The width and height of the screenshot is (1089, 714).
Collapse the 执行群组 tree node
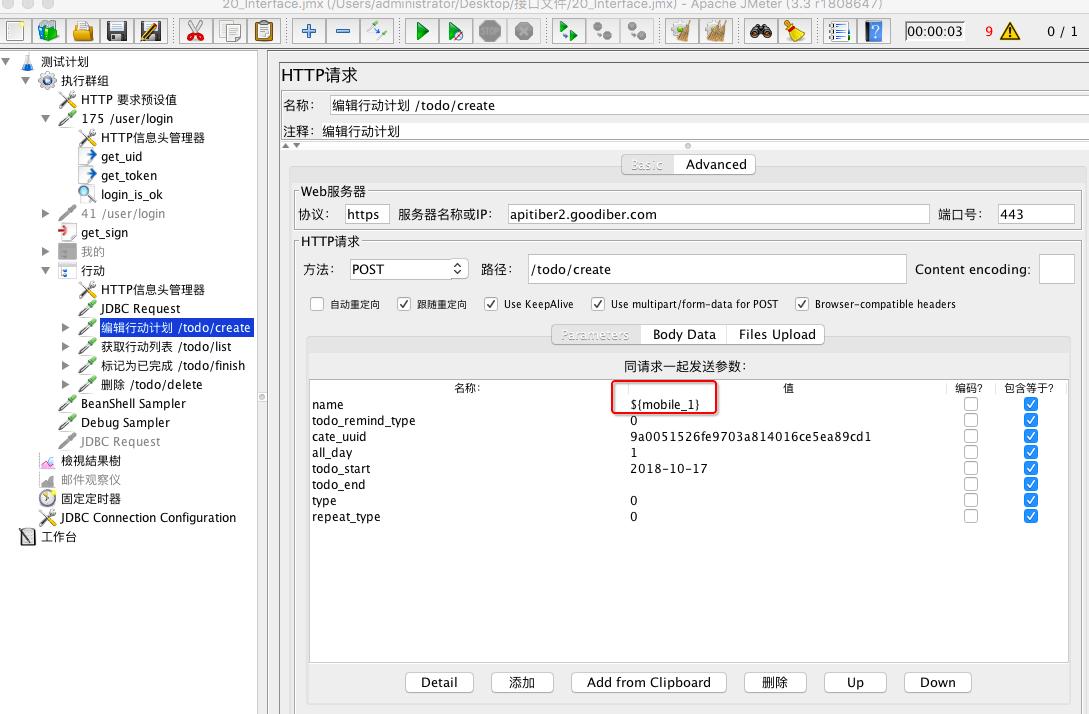[26, 81]
